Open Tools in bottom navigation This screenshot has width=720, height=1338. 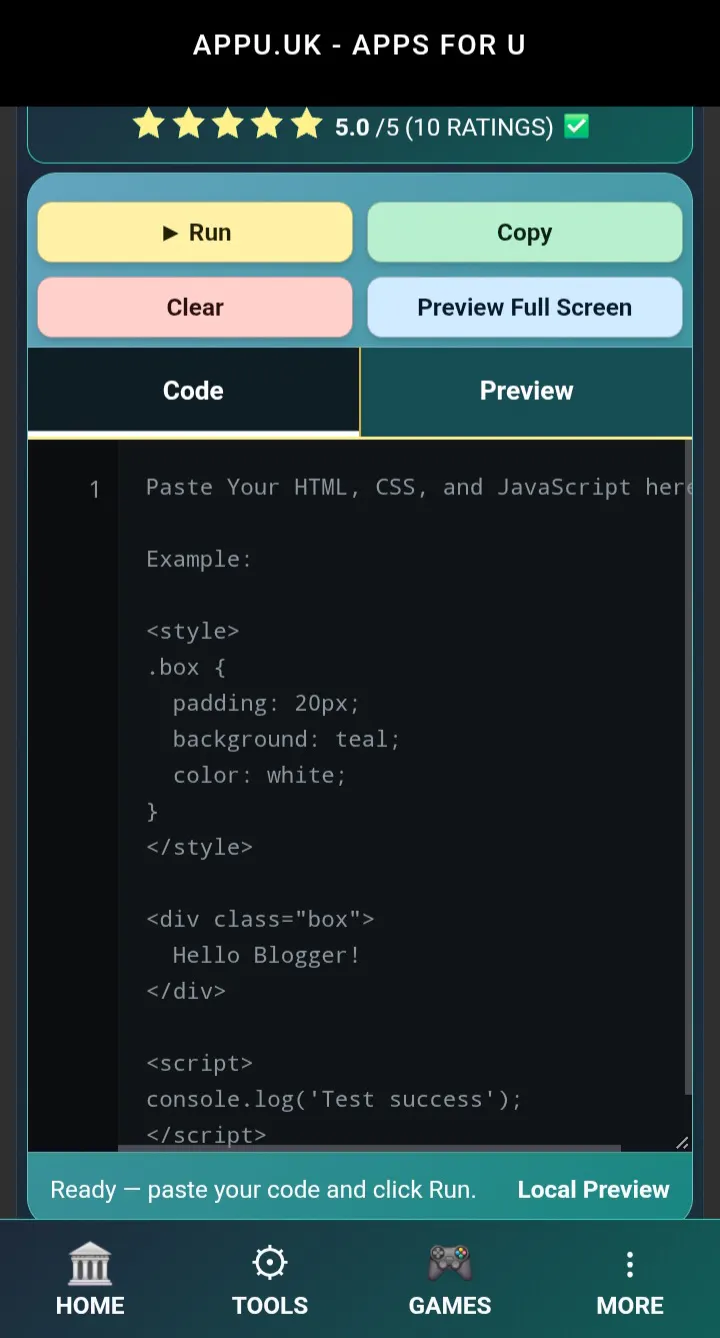tap(270, 1279)
